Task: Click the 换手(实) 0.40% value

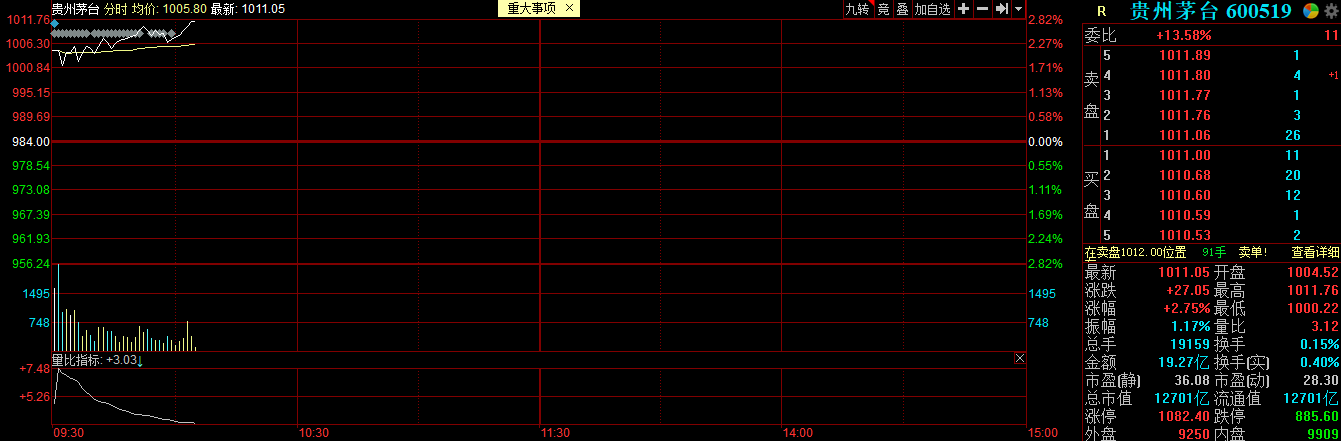Action: tap(1320, 362)
